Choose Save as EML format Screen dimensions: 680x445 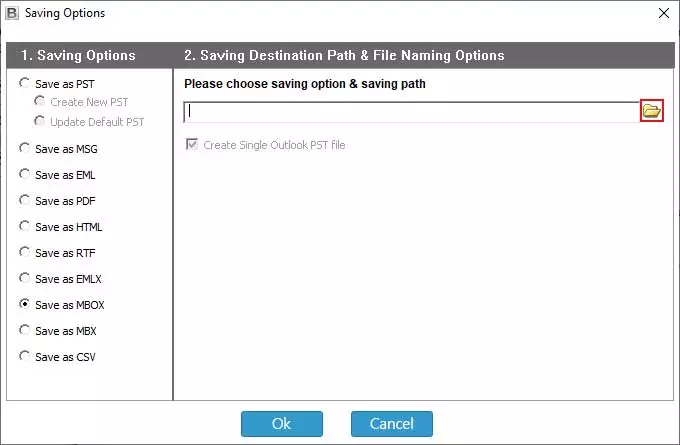(25, 174)
